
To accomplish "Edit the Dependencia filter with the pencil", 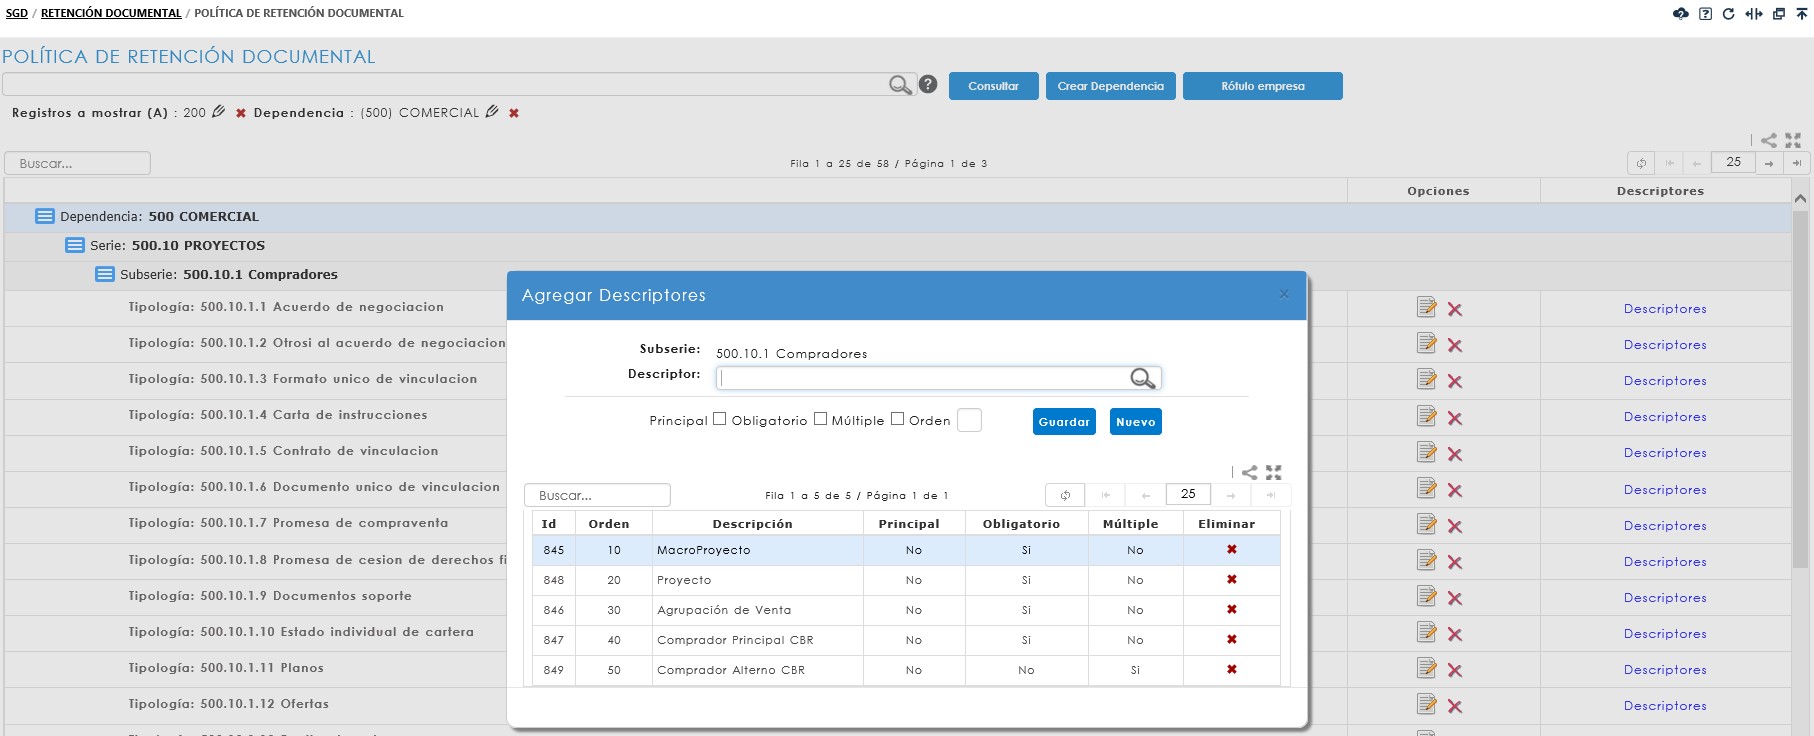I will click(491, 112).
